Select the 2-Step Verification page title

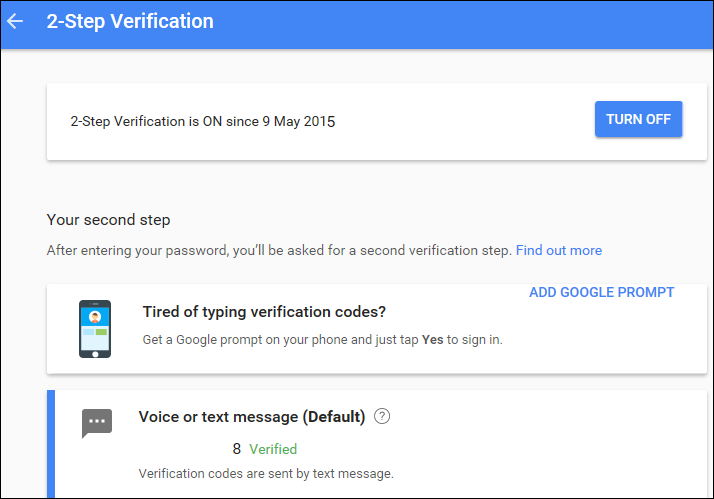pos(130,21)
